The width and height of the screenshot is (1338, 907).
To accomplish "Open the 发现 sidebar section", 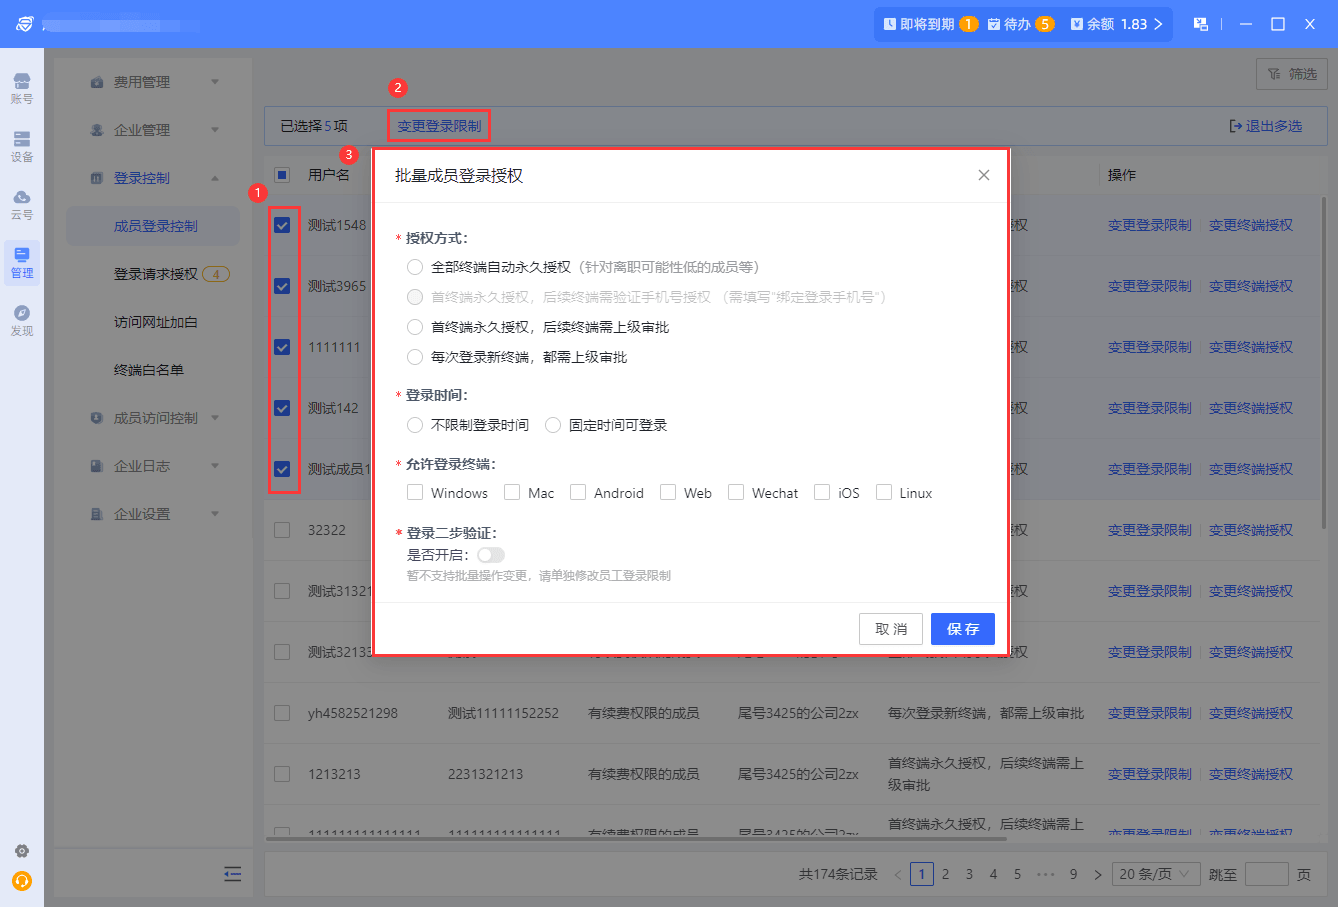I will pos(22,320).
